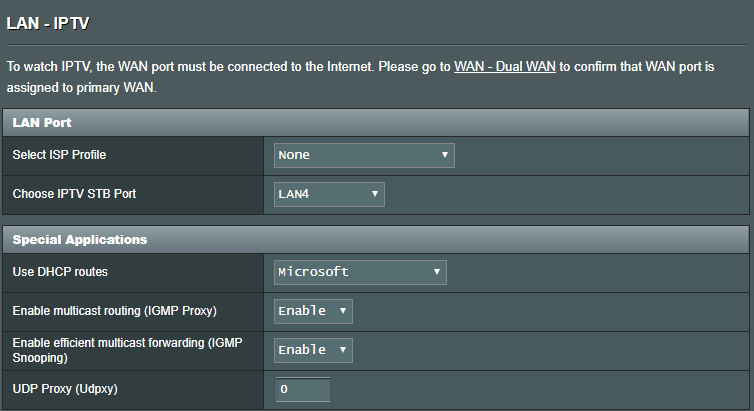
Task: Click the "assigned to primary WAN" text
Action: tap(82, 87)
